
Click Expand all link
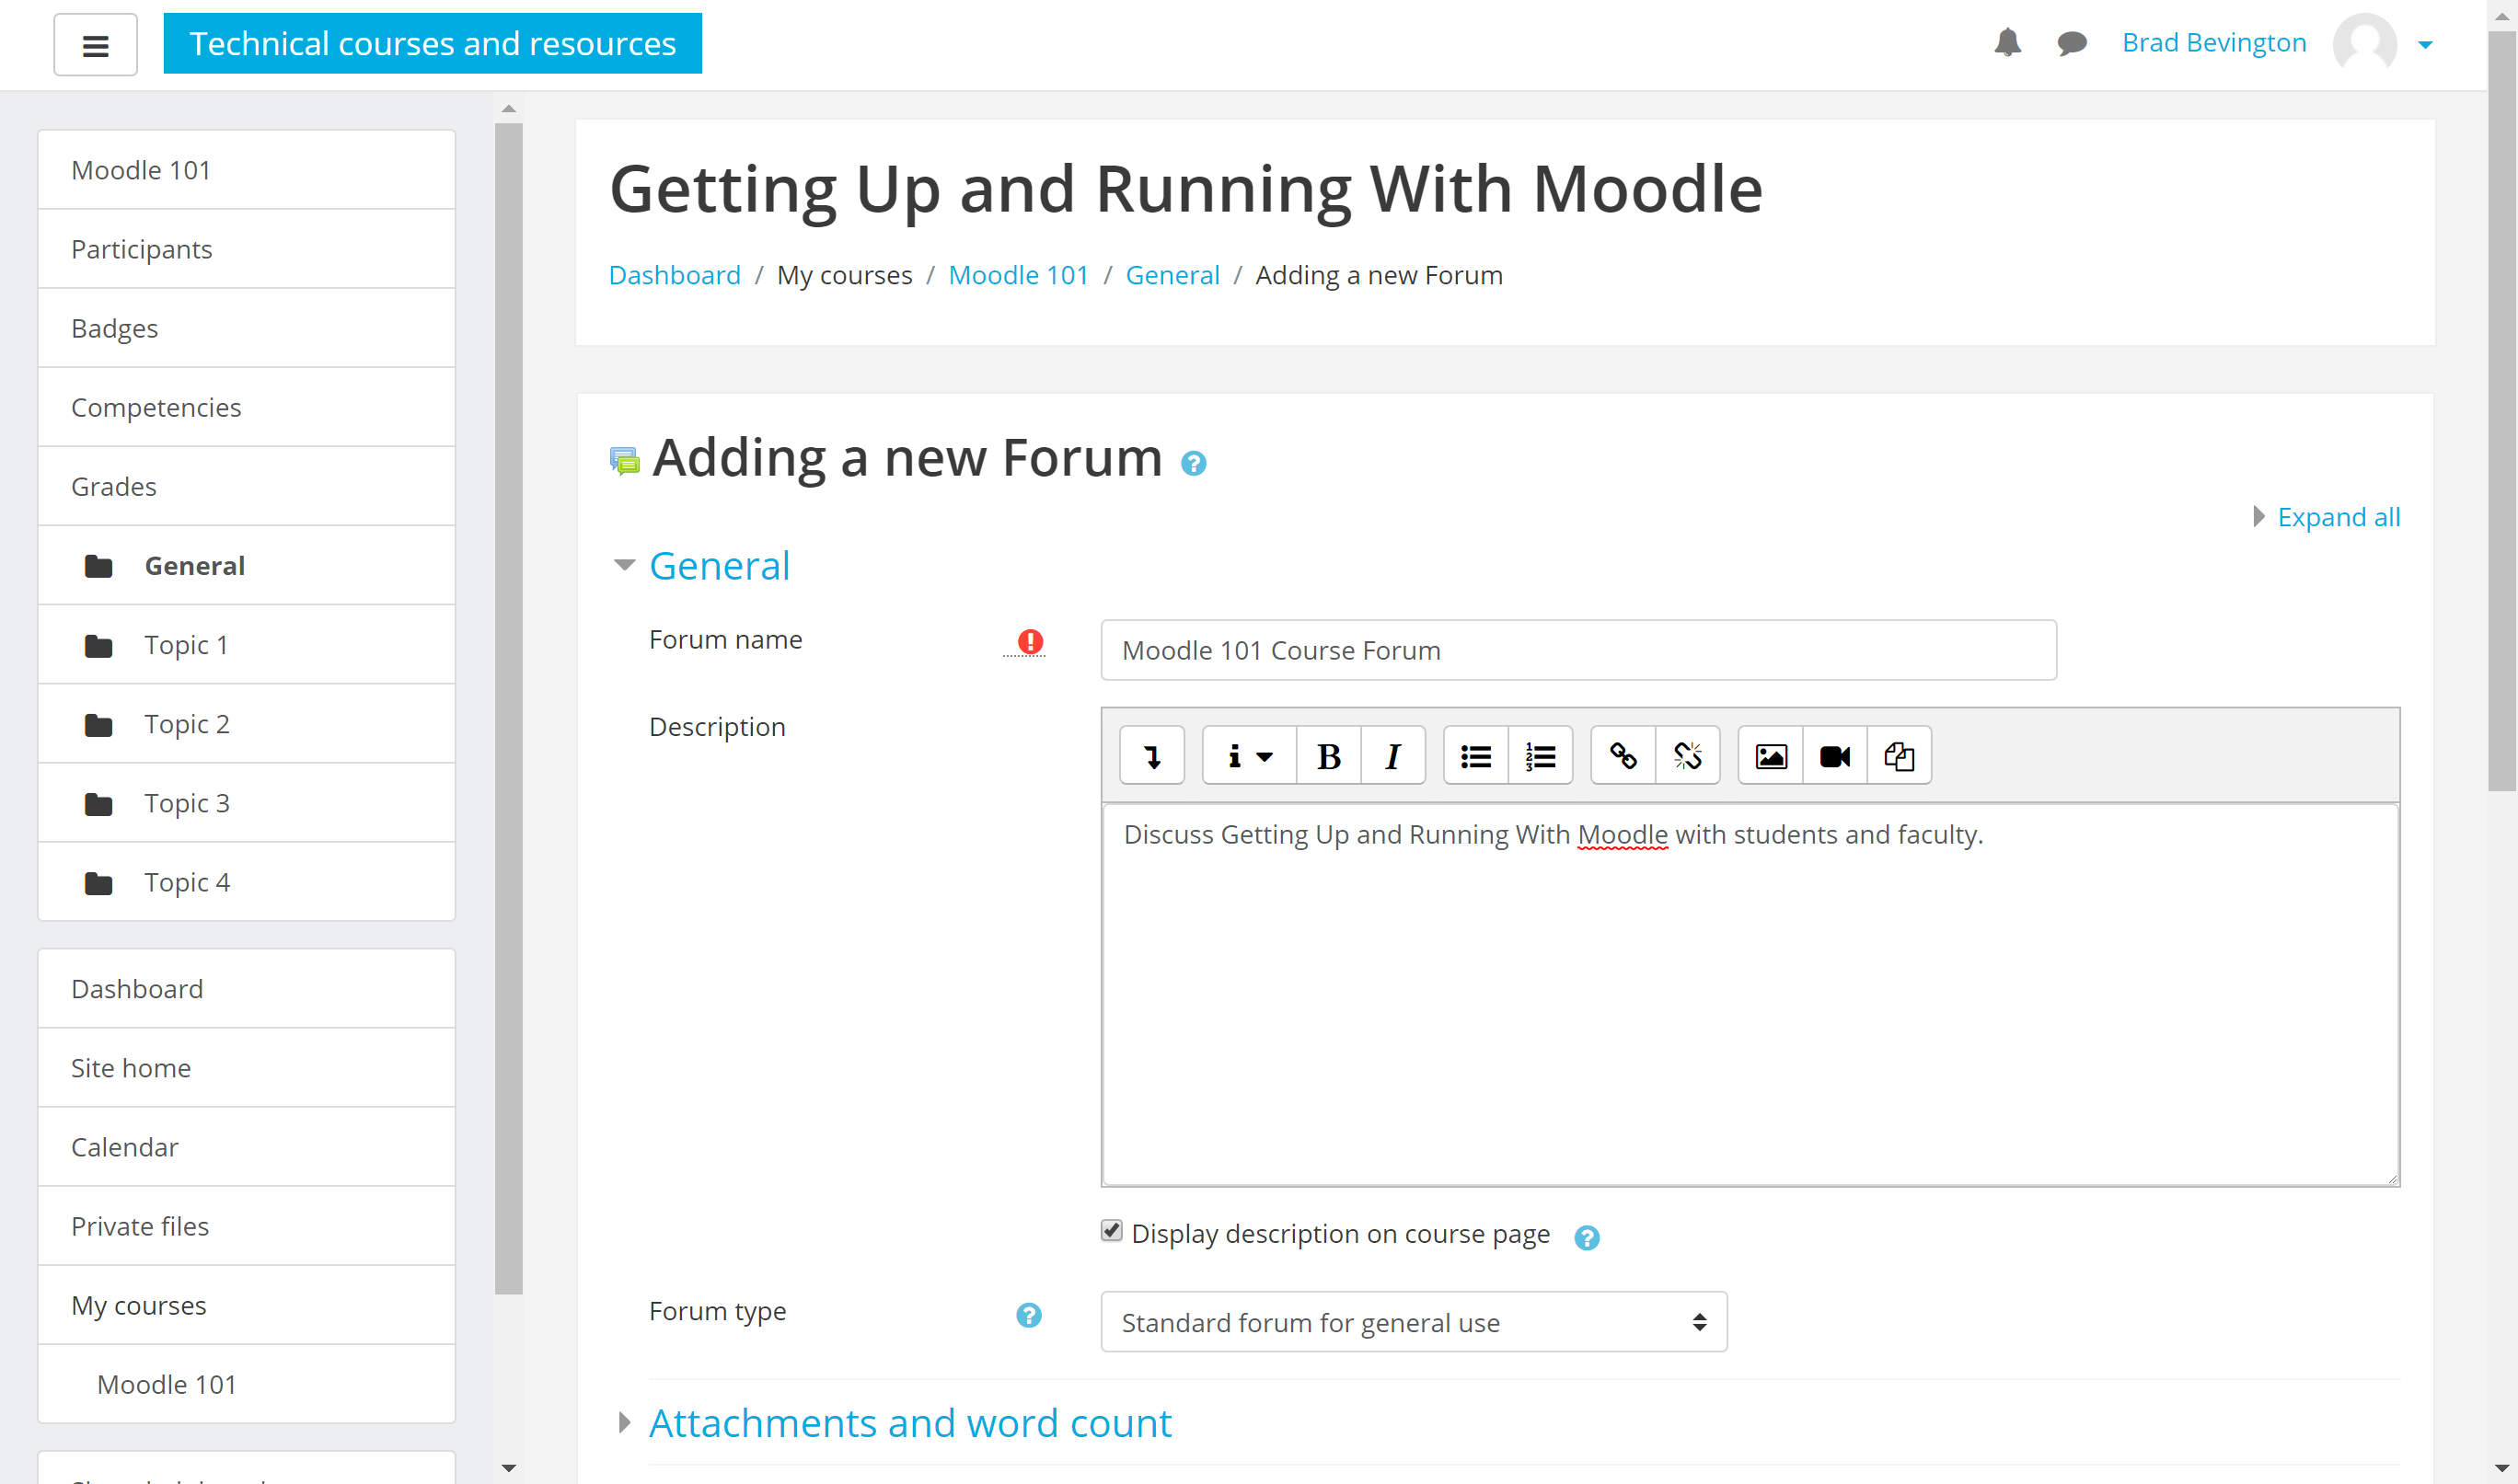2337,517
